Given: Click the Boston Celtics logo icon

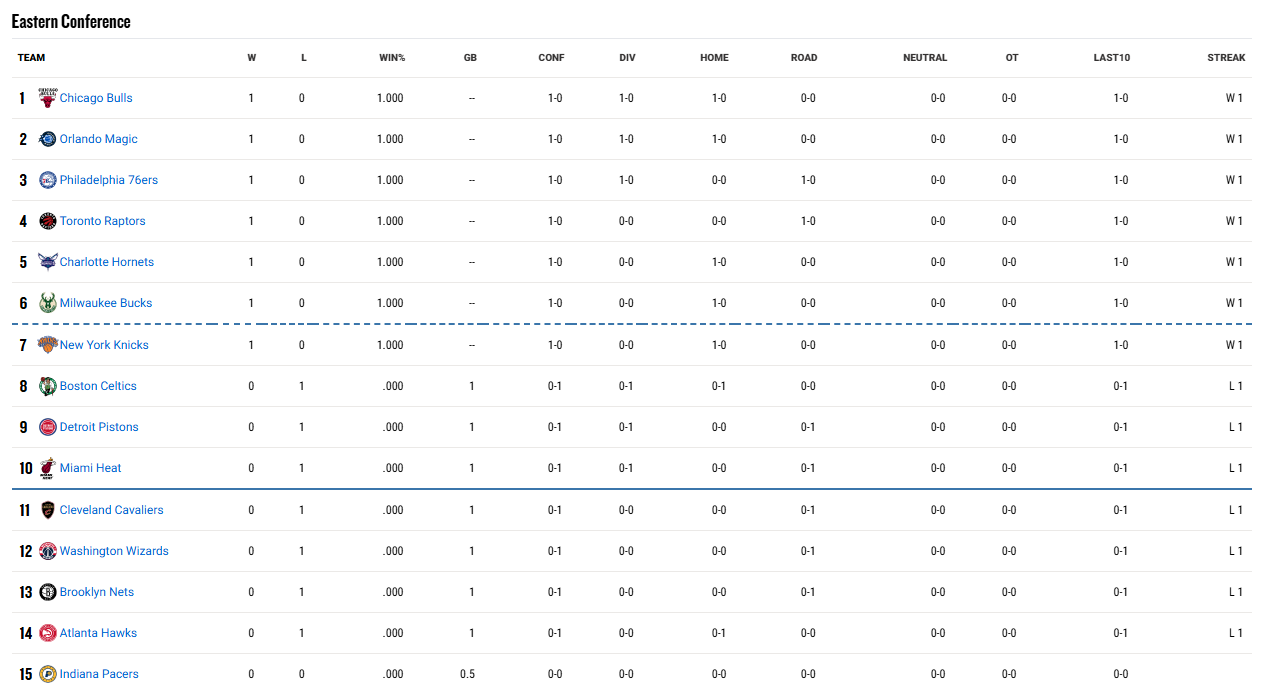Looking at the screenshot, I should [x=47, y=386].
